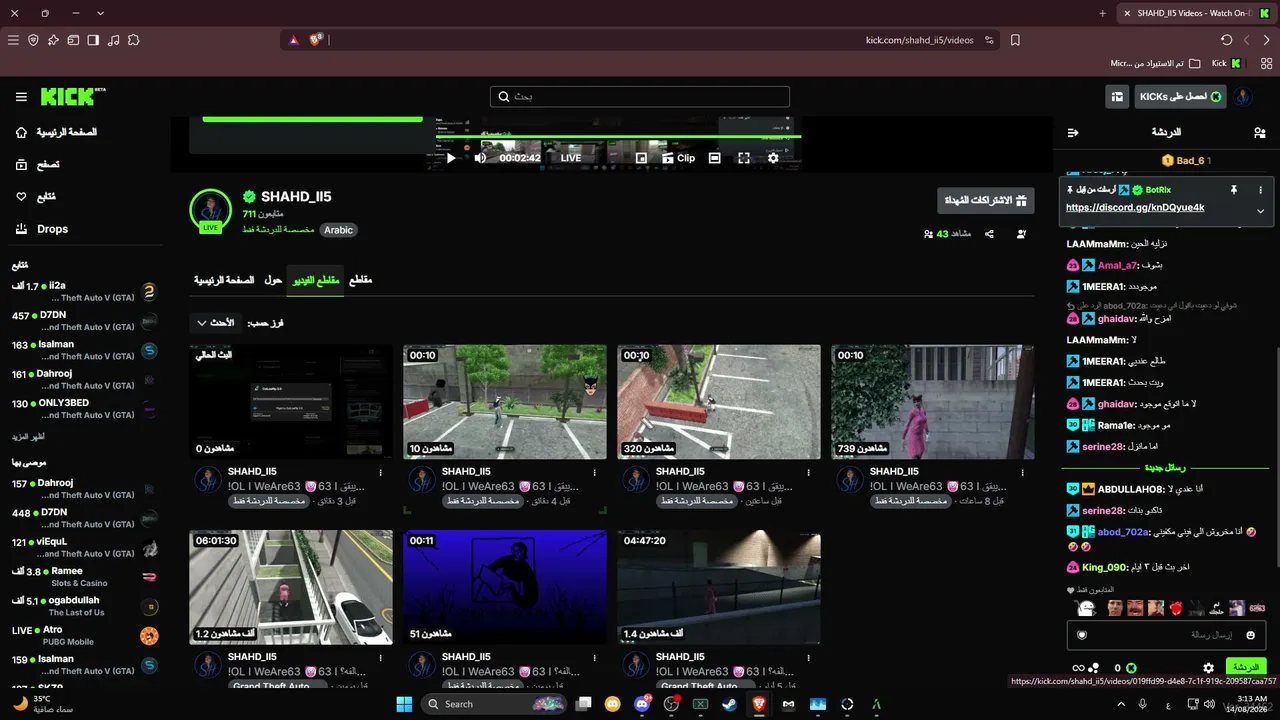Jump to LIVE in the video player
1280x720 pixels.
(x=570, y=158)
